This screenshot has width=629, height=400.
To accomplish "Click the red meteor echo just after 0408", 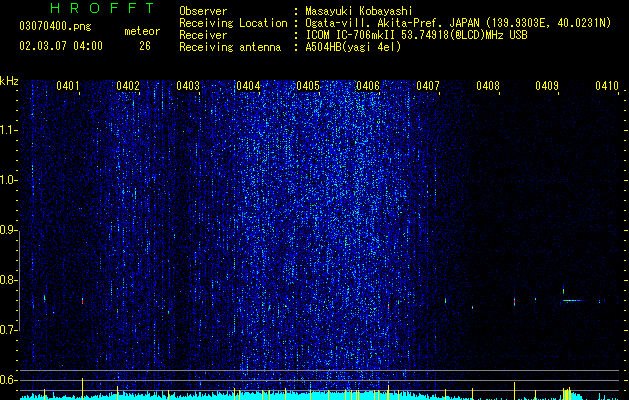I will tap(514, 301).
